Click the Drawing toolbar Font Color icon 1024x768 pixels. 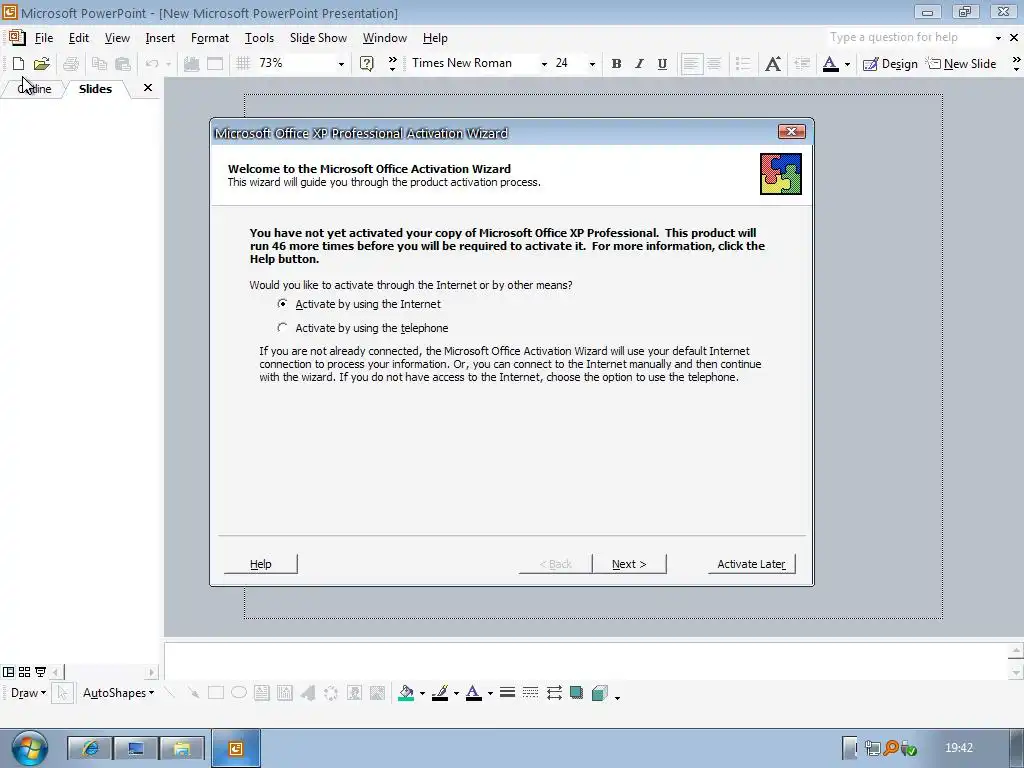474,693
